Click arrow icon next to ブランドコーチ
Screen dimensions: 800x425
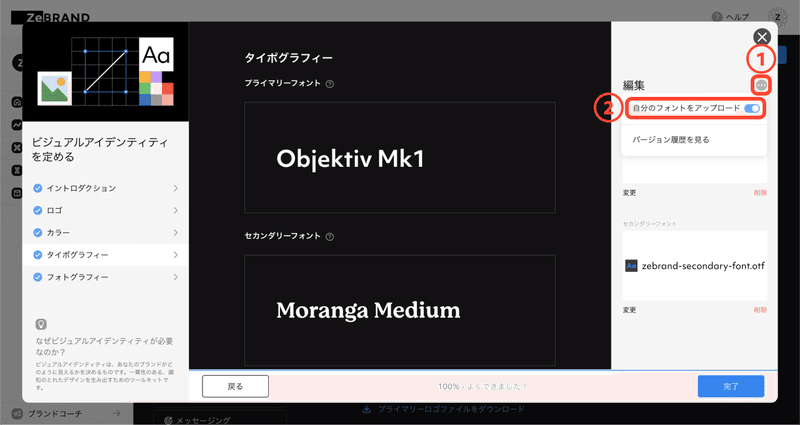[x=117, y=413]
